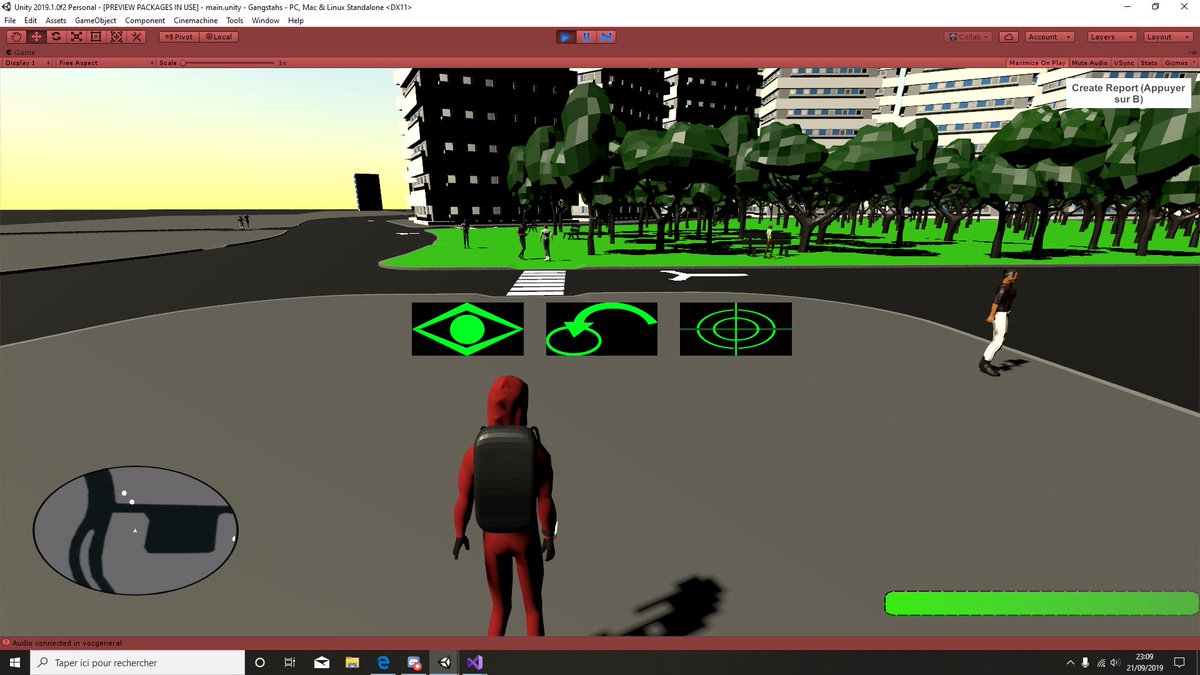Toggle VSync in Game view
This screenshot has width=1200, height=675.
pos(1125,63)
